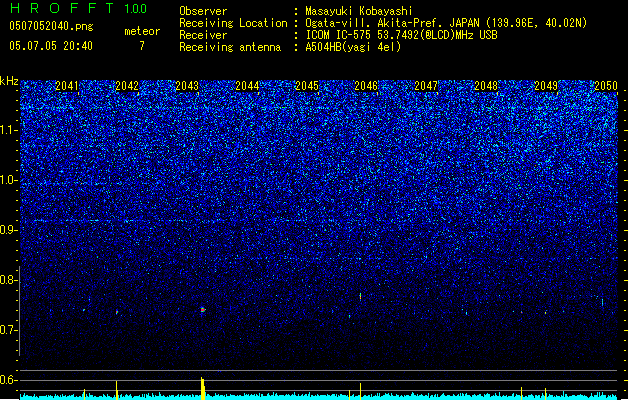Image resolution: width=629 pixels, height=400 pixels.
Task: Click the 2041 time marker
Action: [67, 86]
